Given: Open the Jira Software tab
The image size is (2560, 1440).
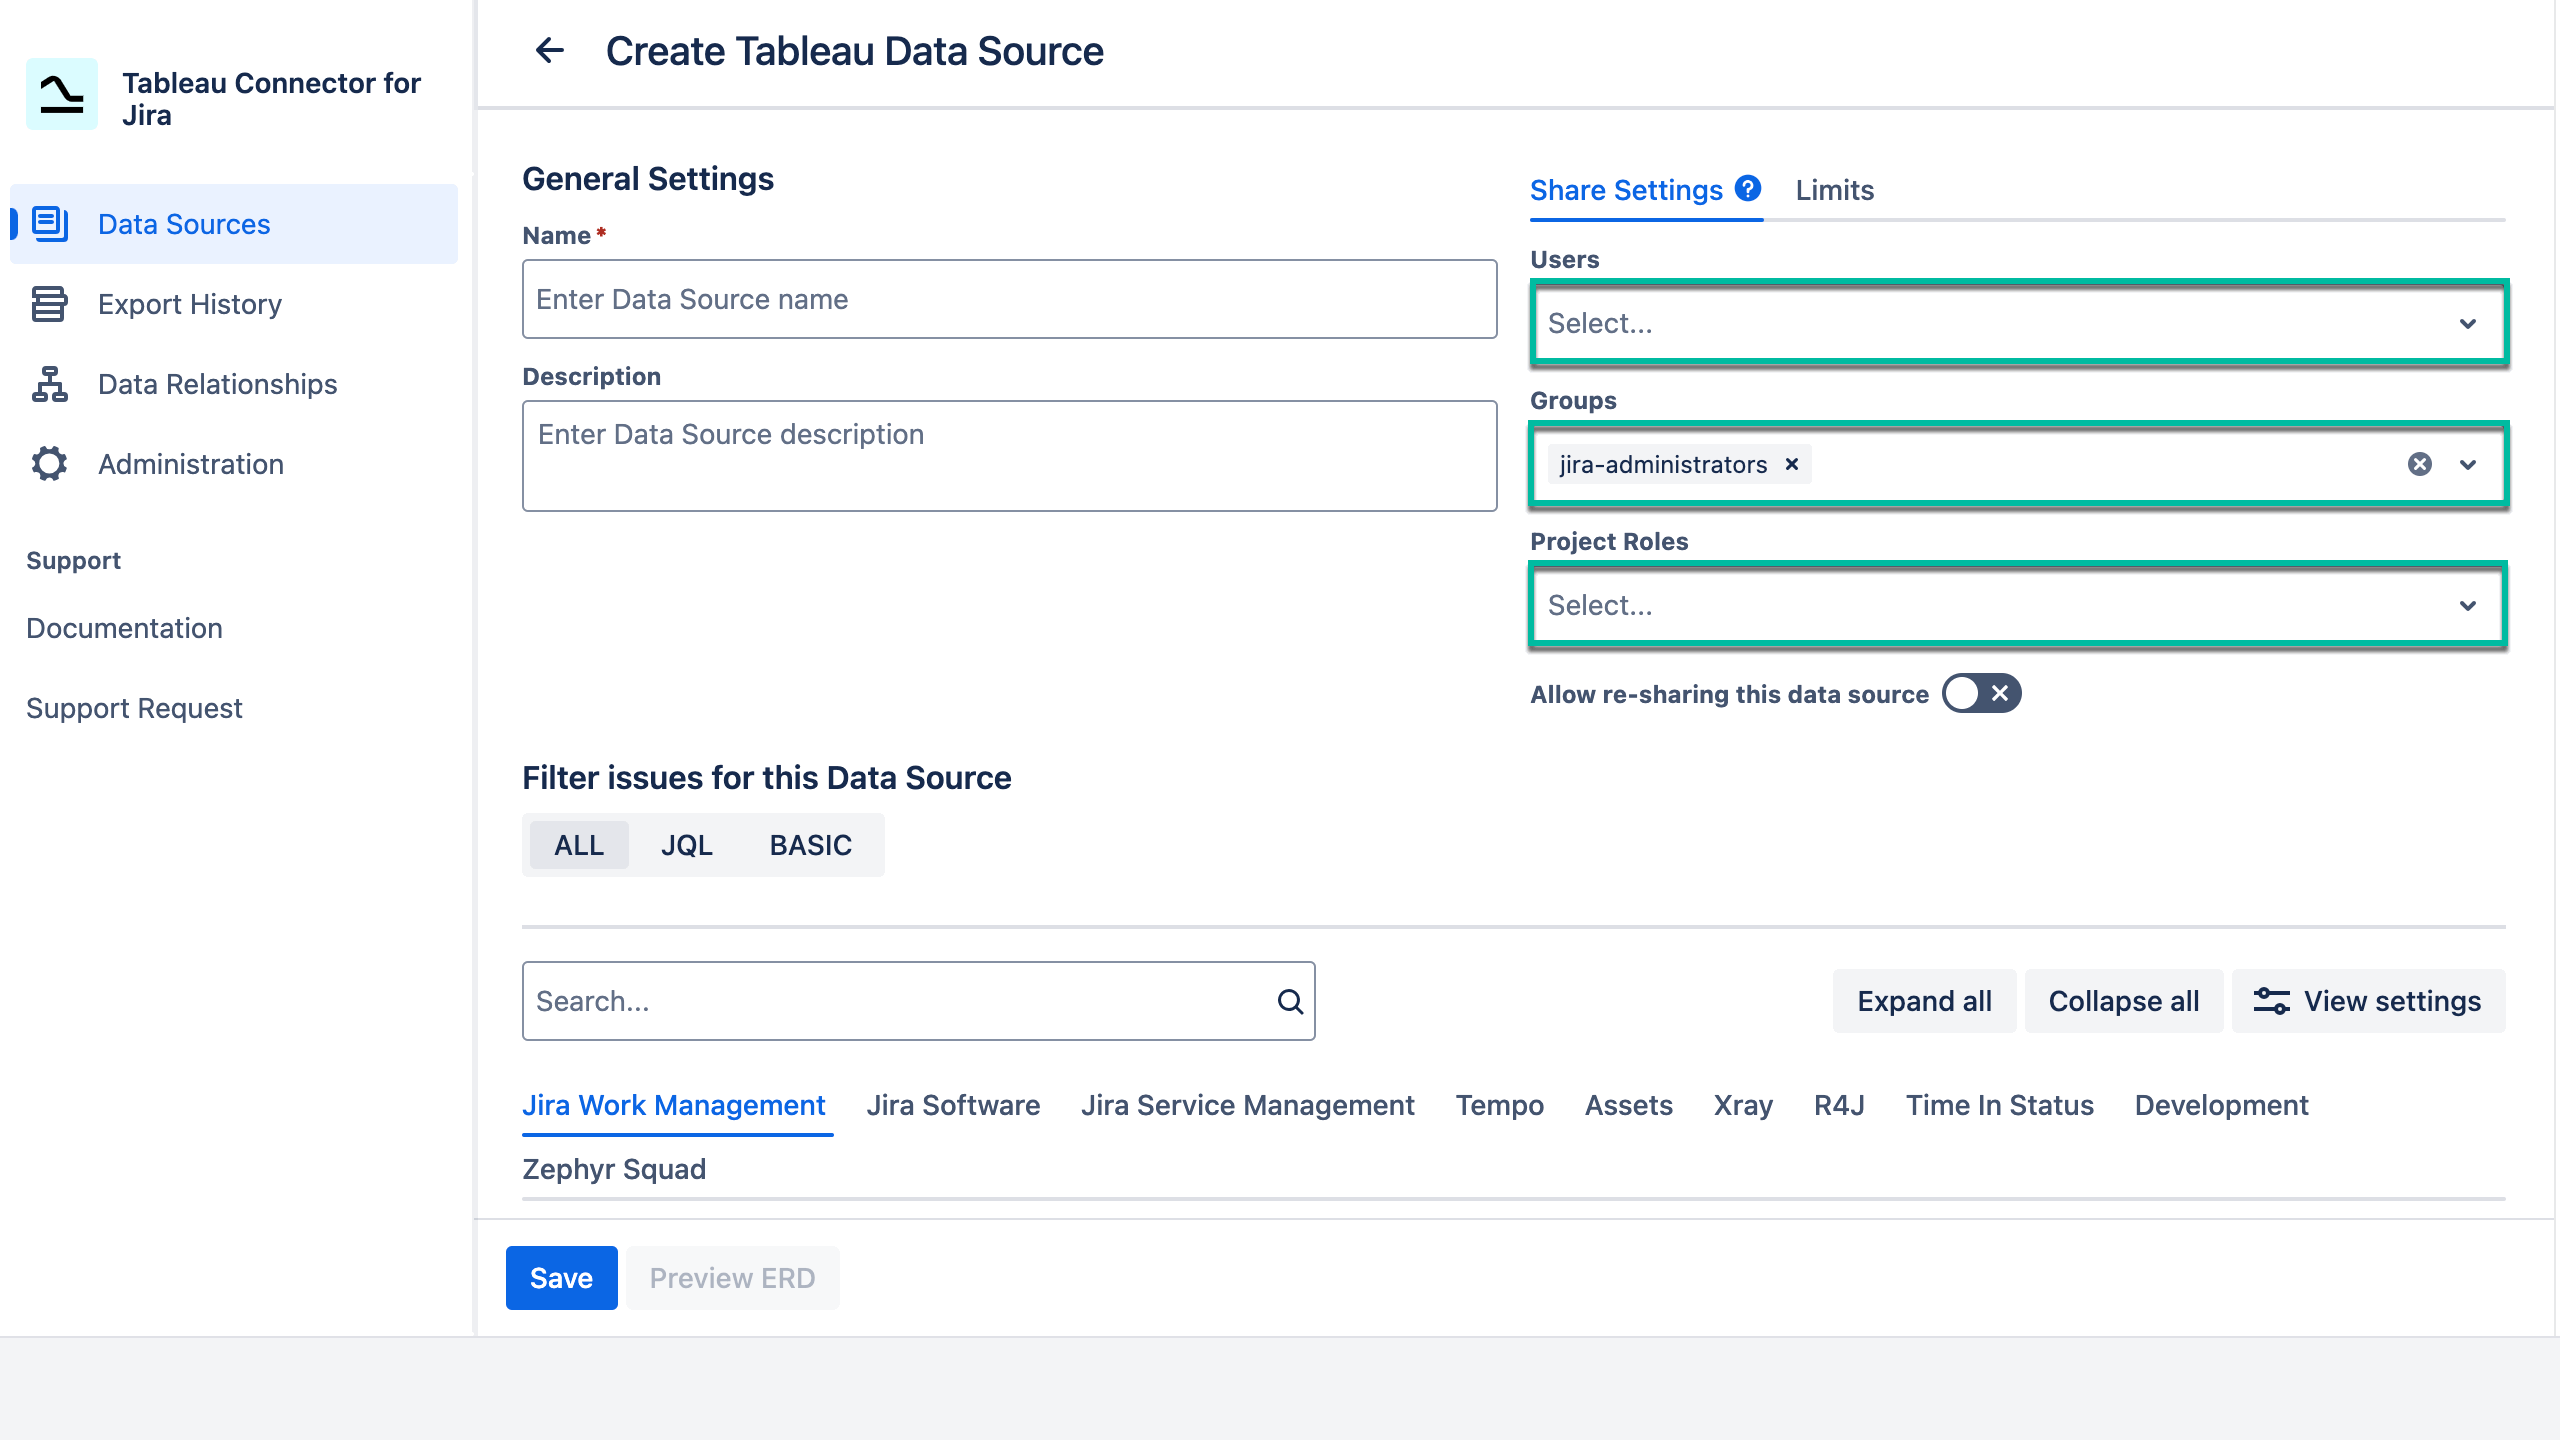Looking at the screenshot, I should click(953, 1105).
